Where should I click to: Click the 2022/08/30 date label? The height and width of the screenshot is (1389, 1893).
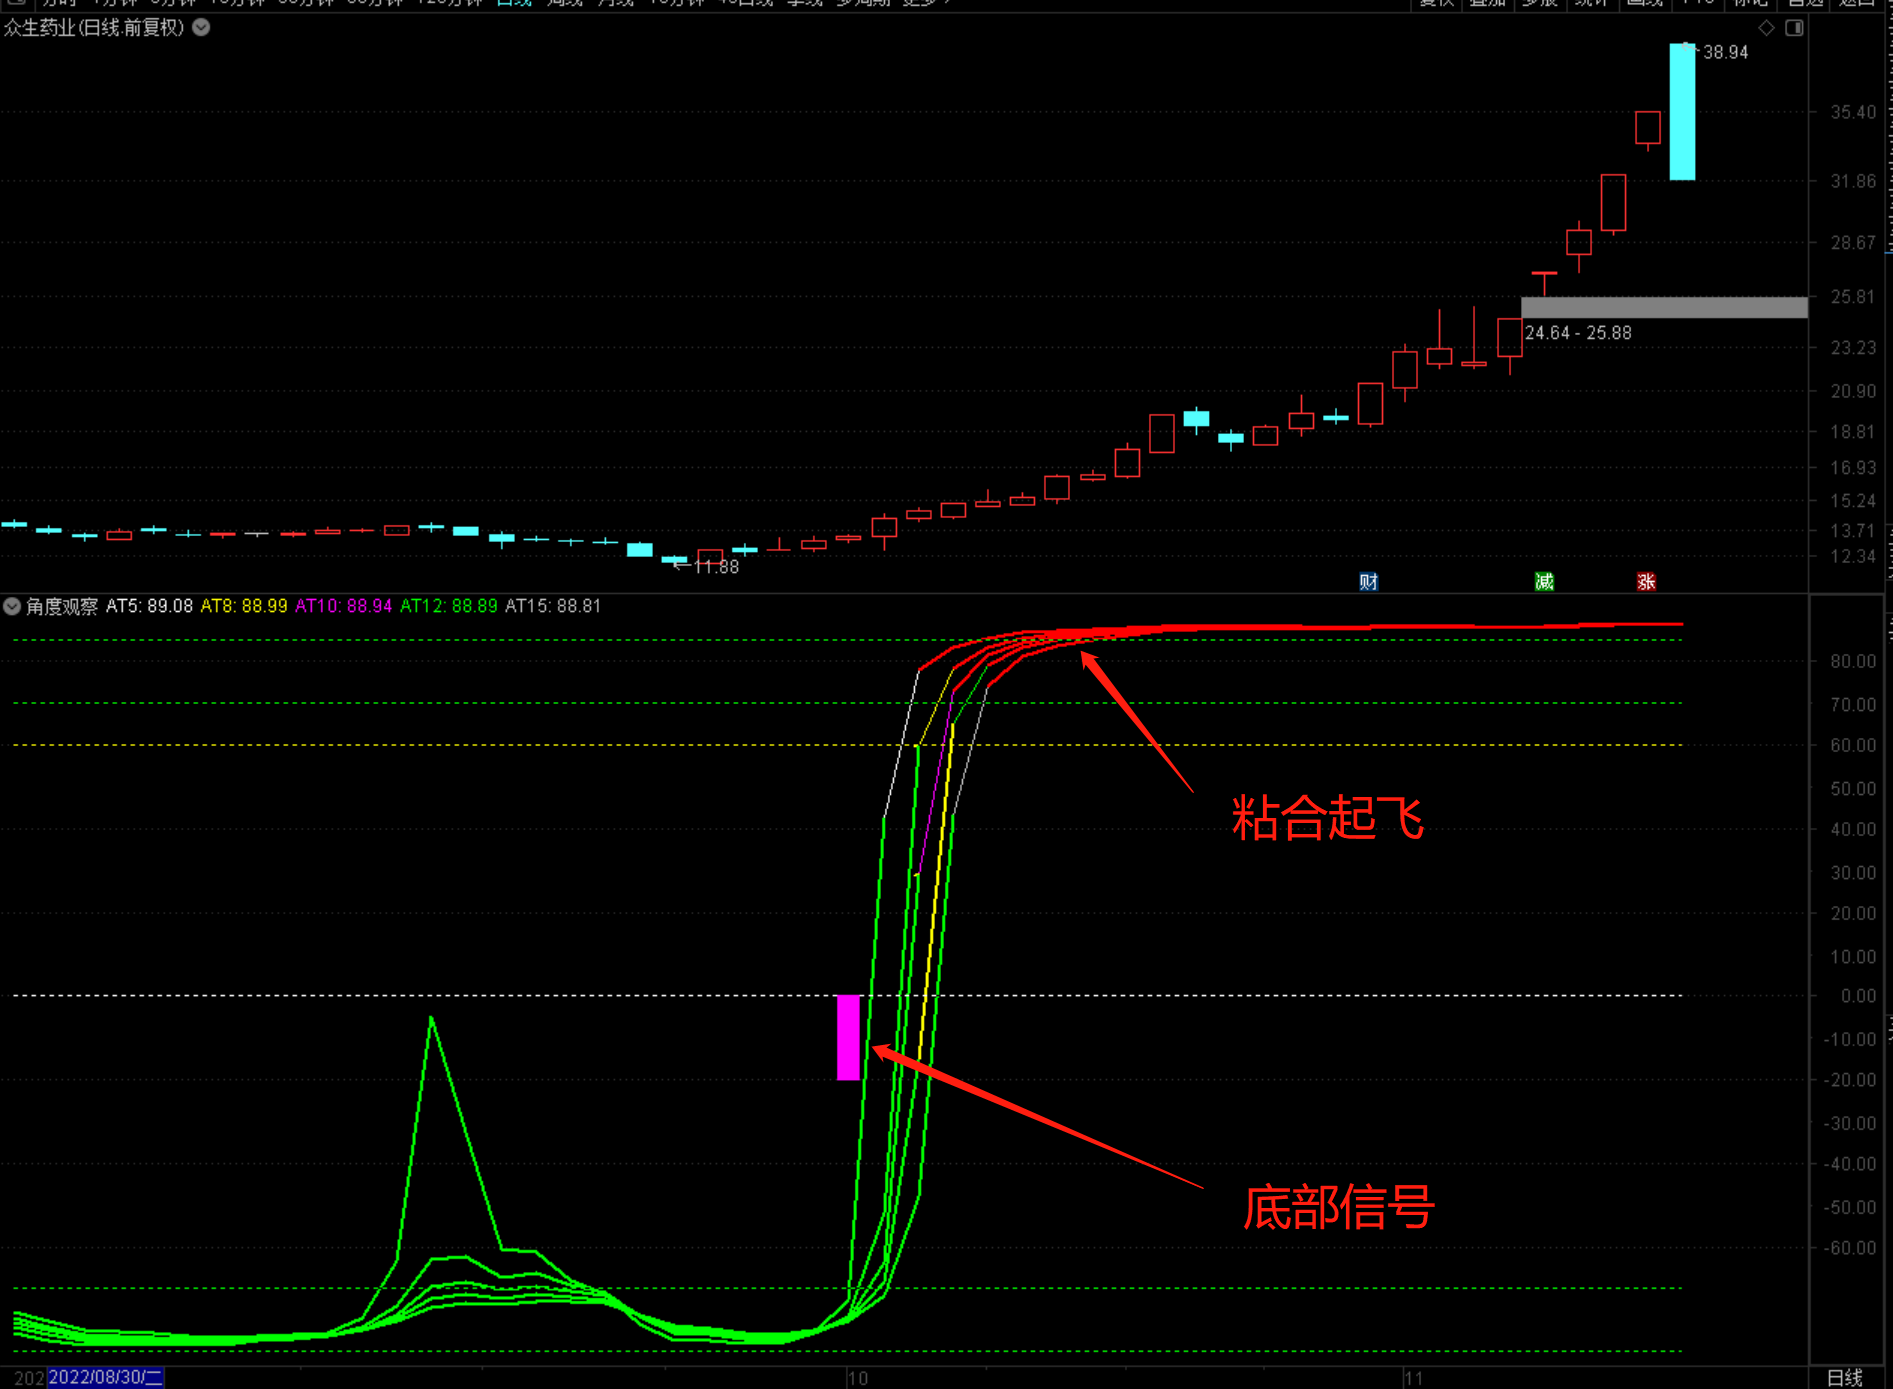tap(105, 1377)
